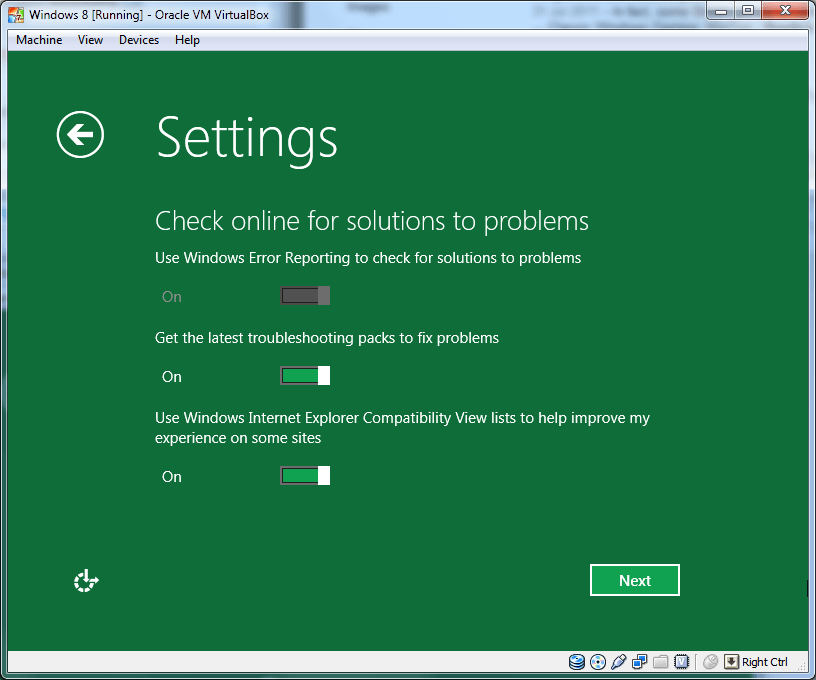Click the mouse integration status icon
816x680 pixels.
pyautogui.click(x=710, y=662)
